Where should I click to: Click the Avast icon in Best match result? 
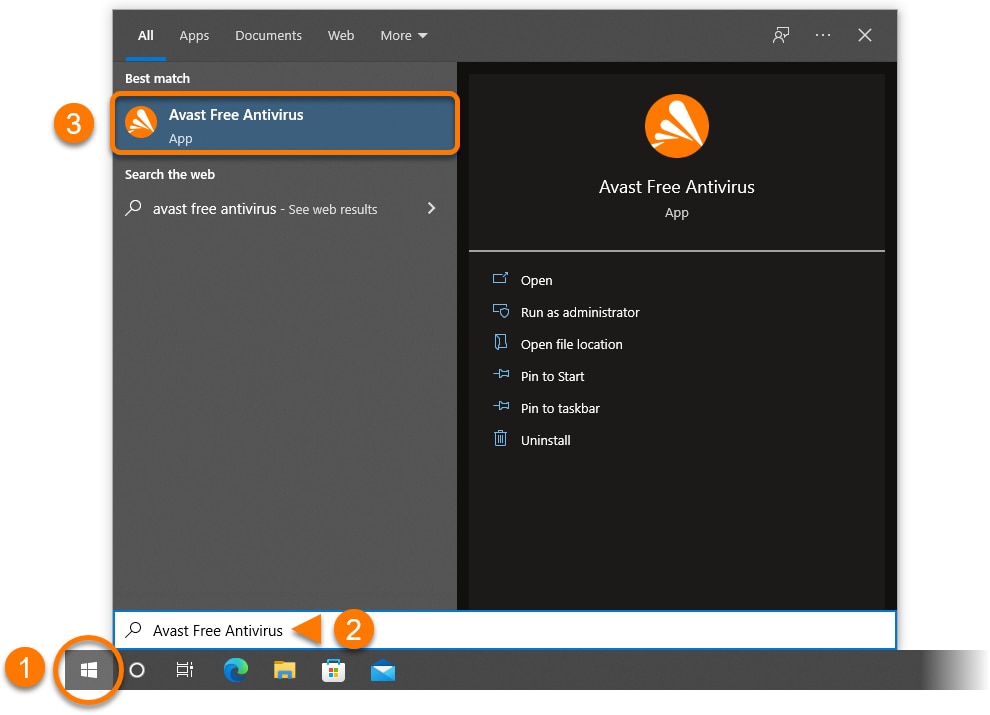pyautogui.click(x=141, y=122)
